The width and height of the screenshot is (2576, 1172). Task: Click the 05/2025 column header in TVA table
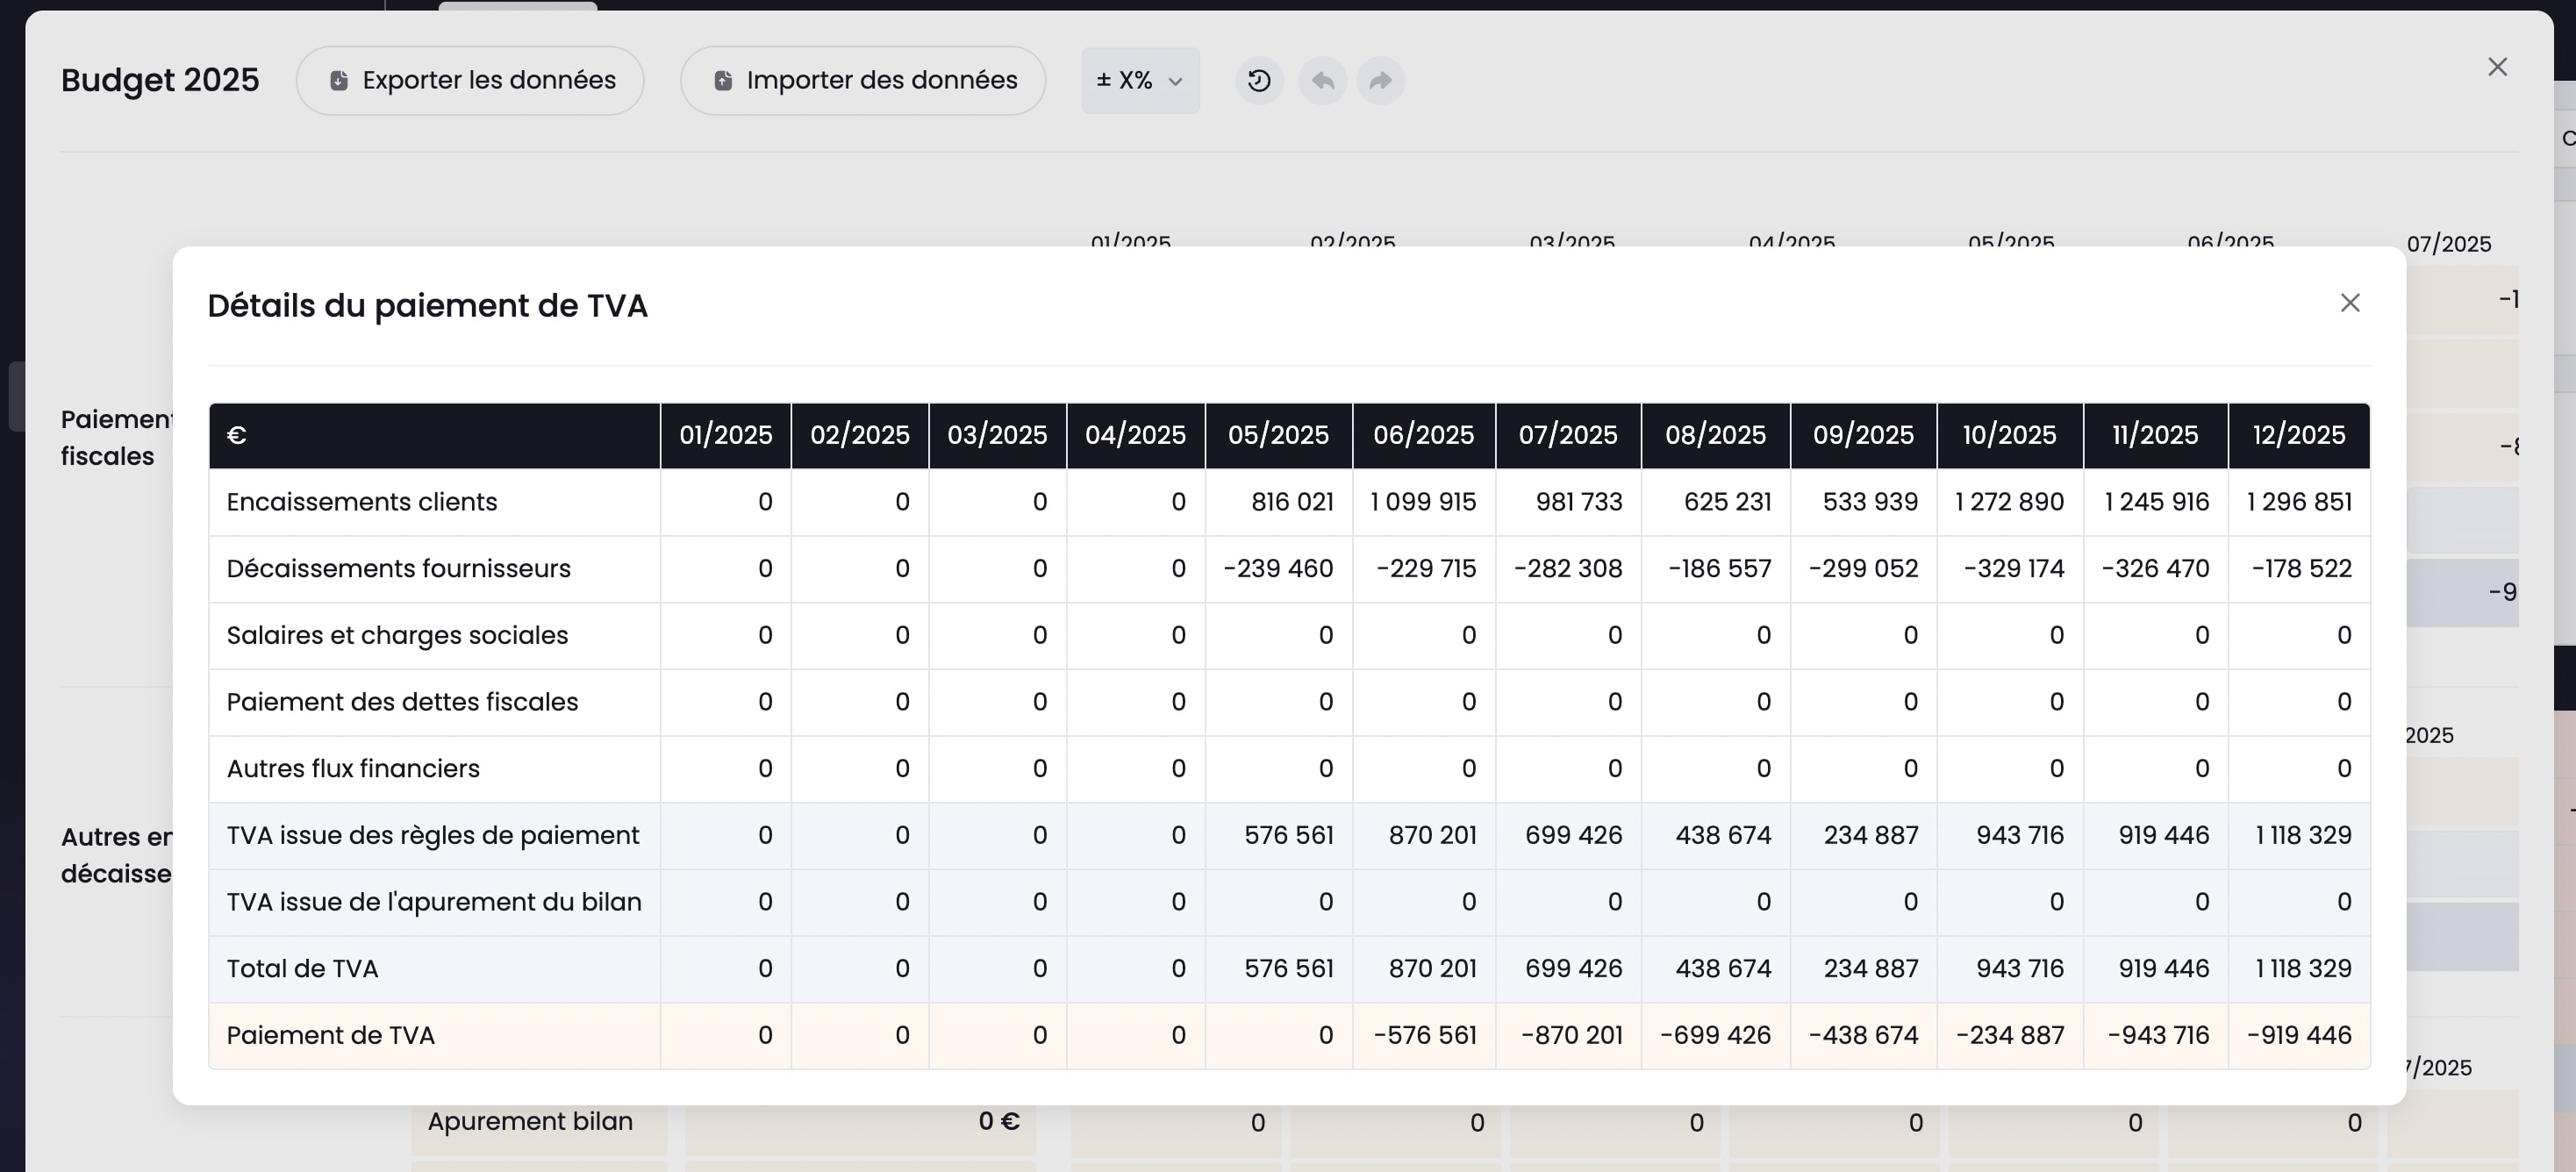click(x=1278, y=435)
